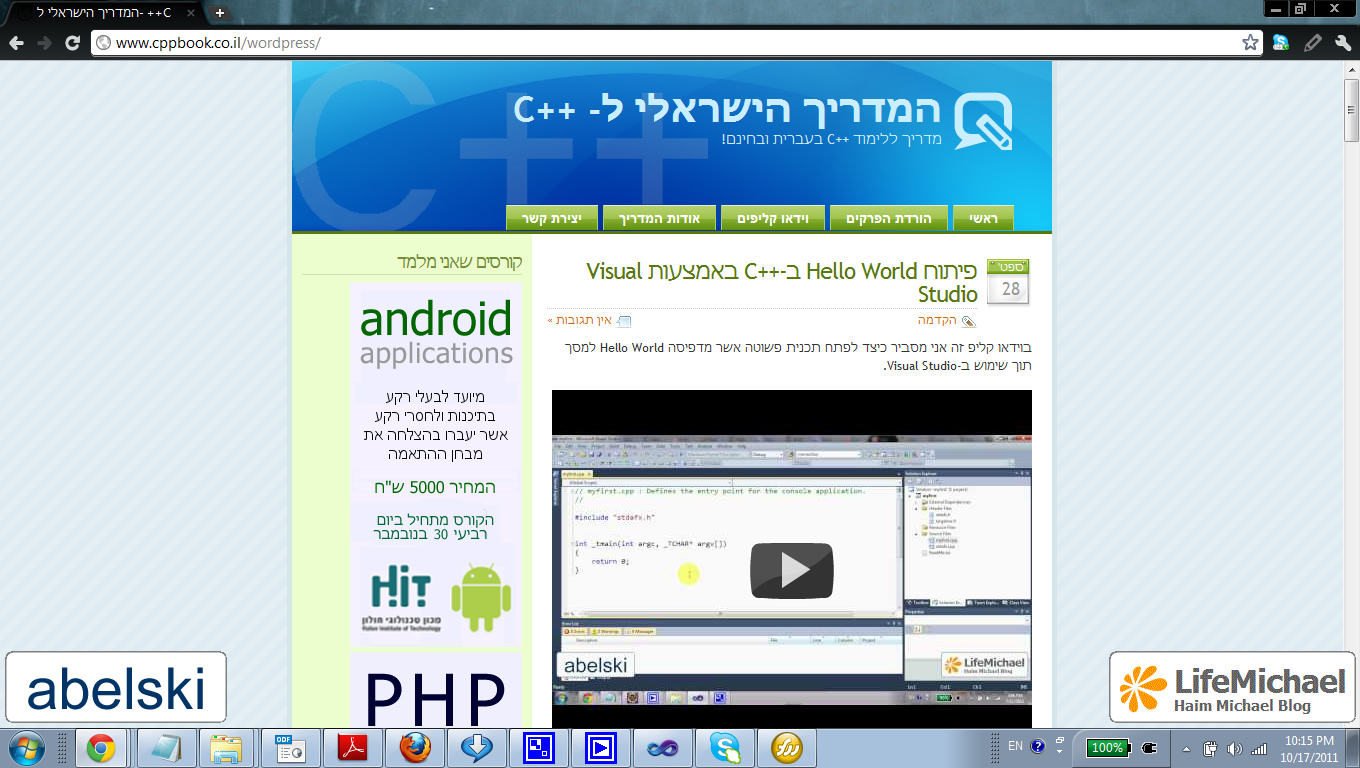Click the volume speaker tray icon

click(x=1234, y=748)
